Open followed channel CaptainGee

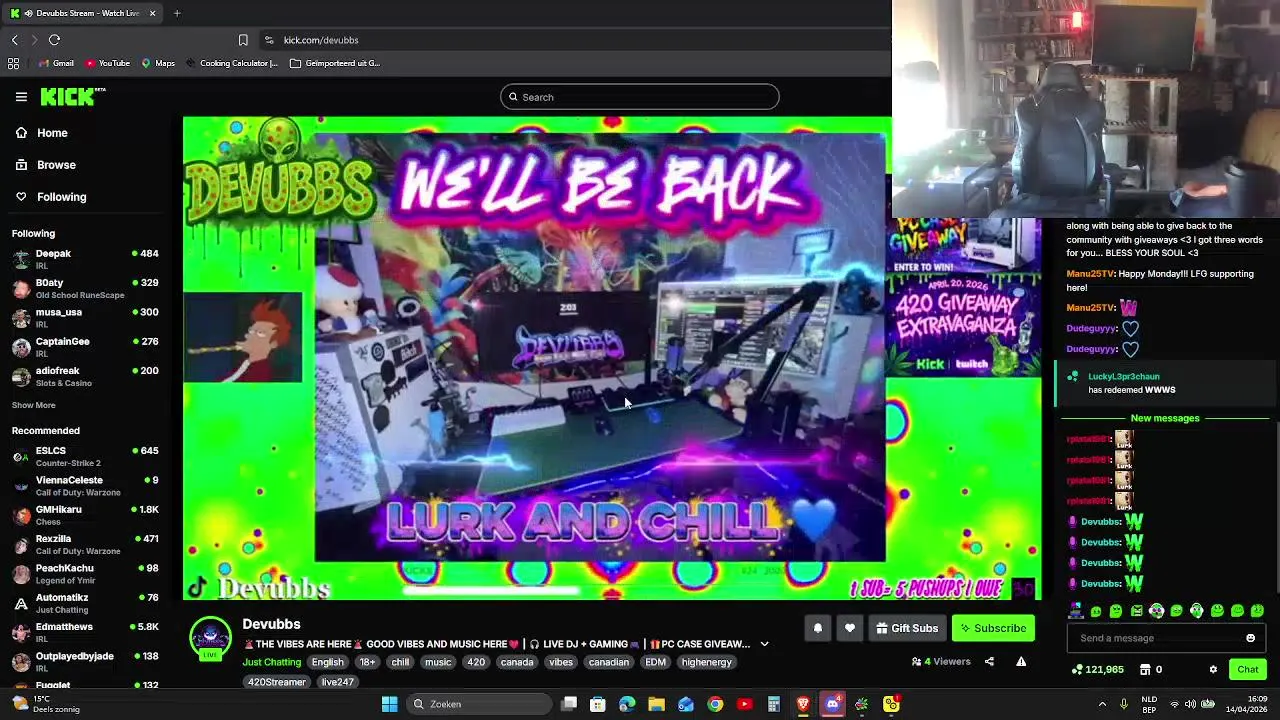coord(85,346)
